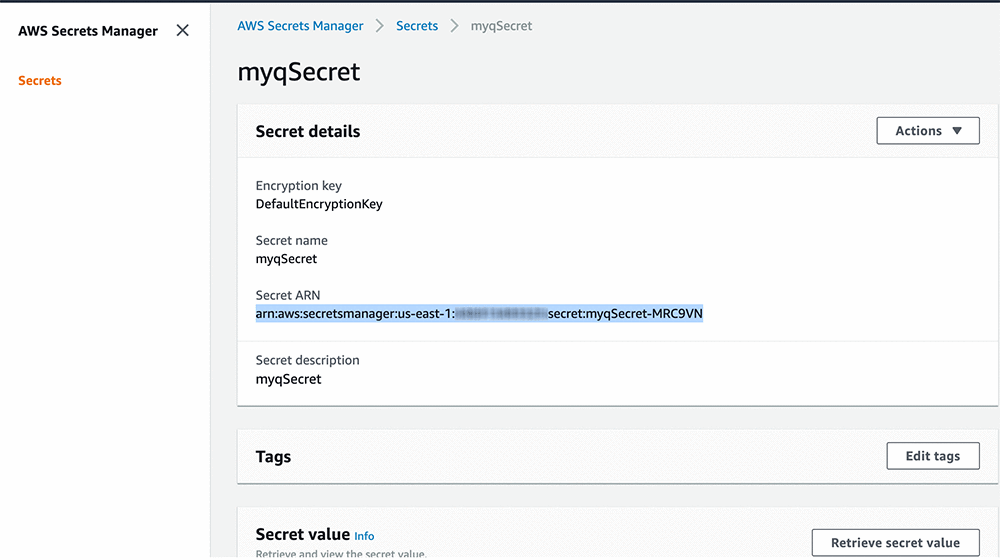
Task: Click the DefaultEncryptionKey value
Action: (319, 204)
